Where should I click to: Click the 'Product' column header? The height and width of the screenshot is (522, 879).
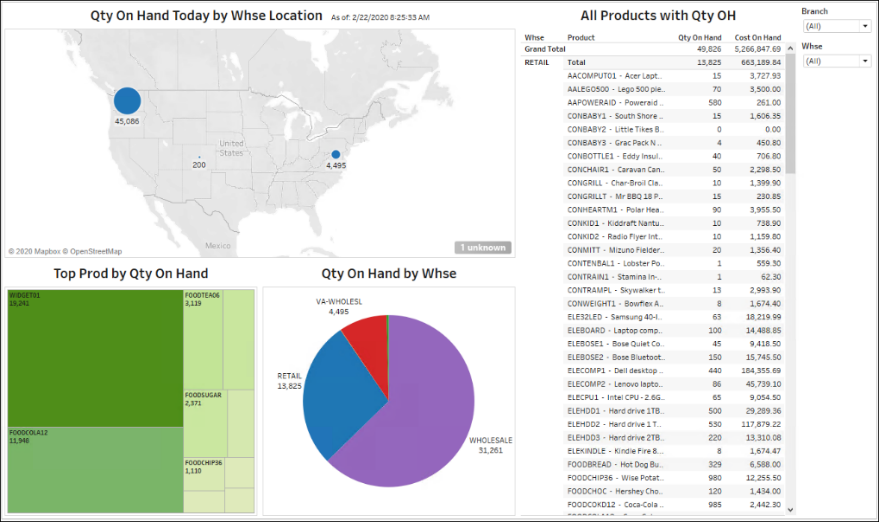581,38
